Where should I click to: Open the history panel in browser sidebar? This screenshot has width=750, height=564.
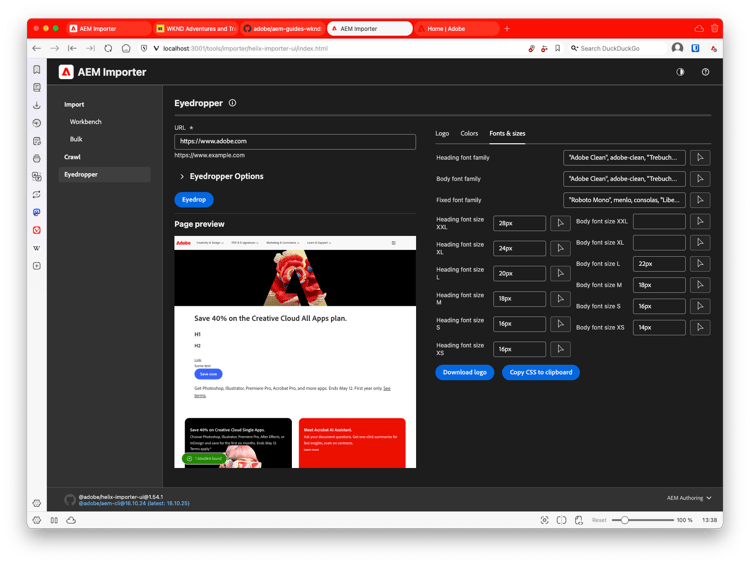tap(37, 123)
